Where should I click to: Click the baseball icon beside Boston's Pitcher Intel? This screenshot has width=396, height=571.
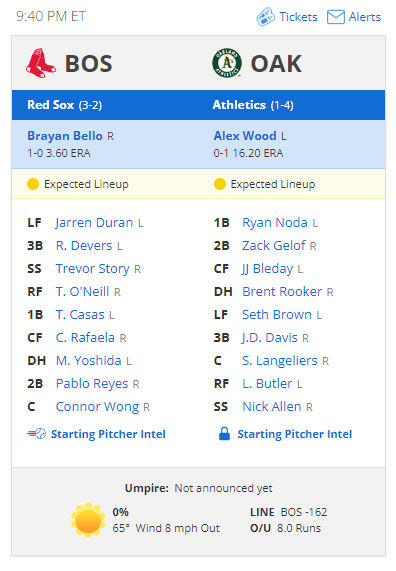[36, 434]
